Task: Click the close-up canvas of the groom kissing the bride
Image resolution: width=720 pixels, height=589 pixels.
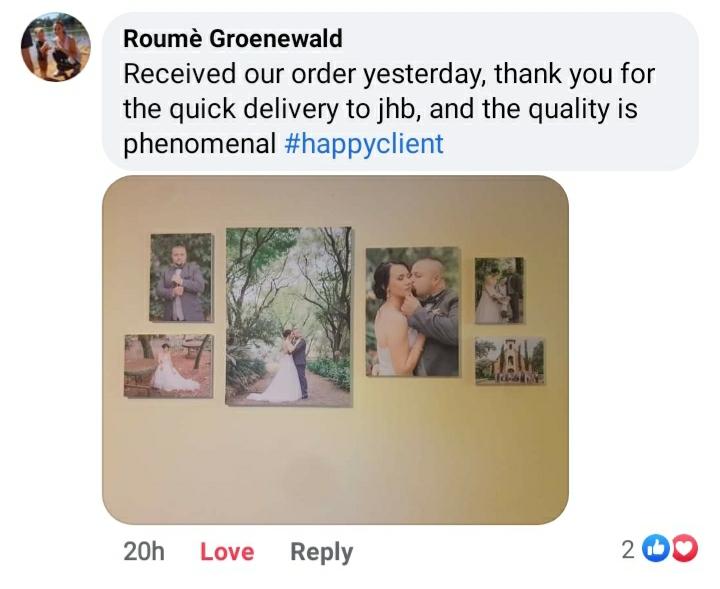Action: [413, 312]
